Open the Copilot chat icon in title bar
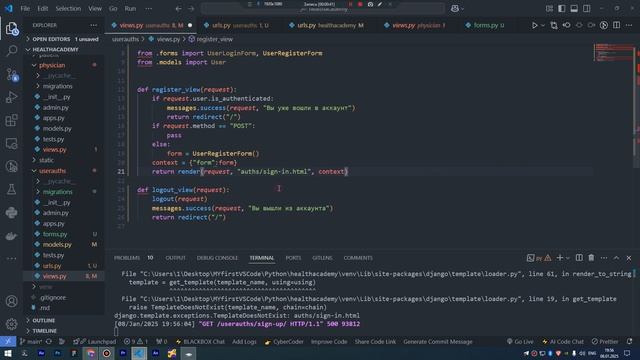 (x=455, y=8)
